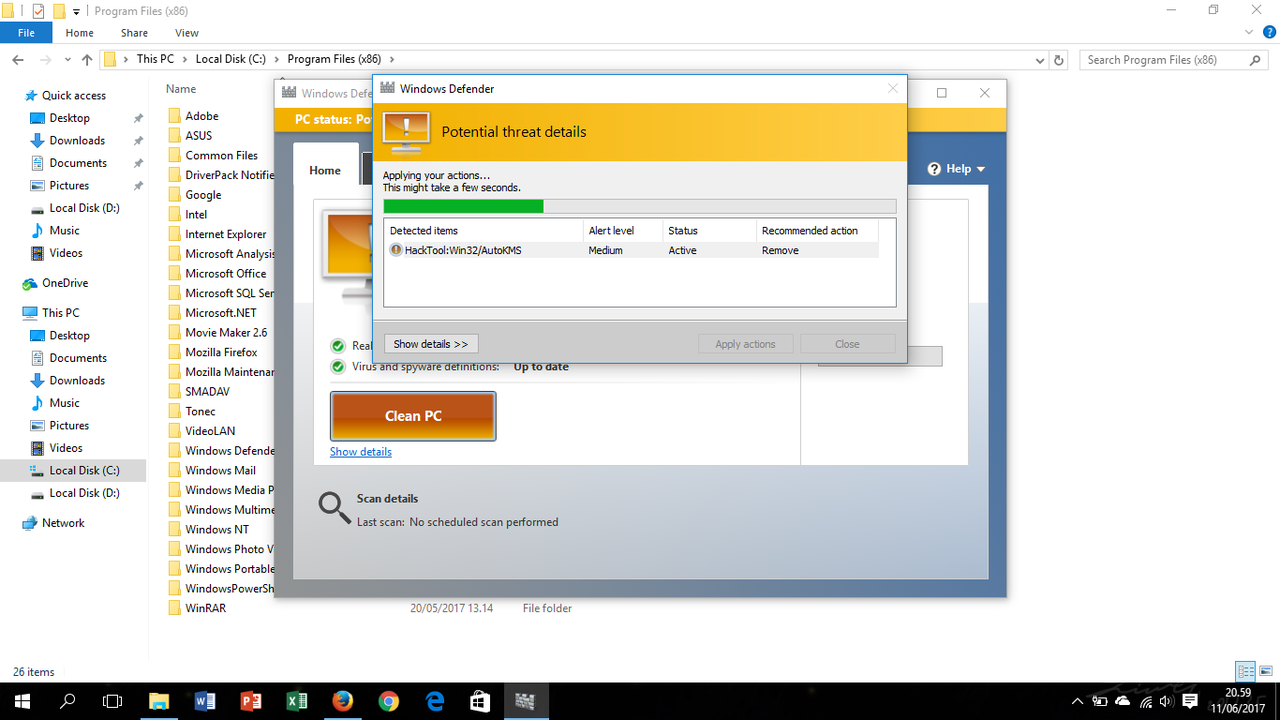Select the VideoLAN folder
The height and width of the screenshot is (720, 1280).
(210, 431)
